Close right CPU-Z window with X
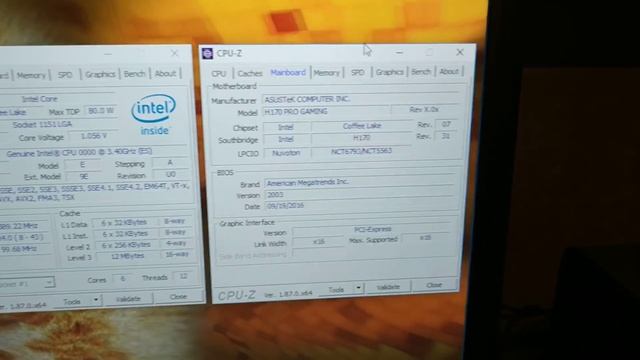The width and height of the screenshot is (640, 360). coord(460,52)
